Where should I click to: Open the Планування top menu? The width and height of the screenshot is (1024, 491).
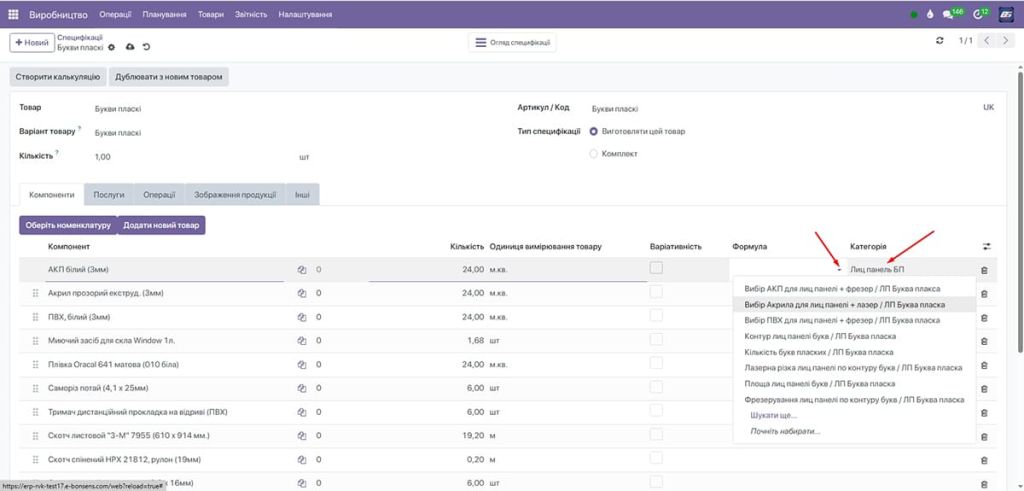click(x=165, y=14)
